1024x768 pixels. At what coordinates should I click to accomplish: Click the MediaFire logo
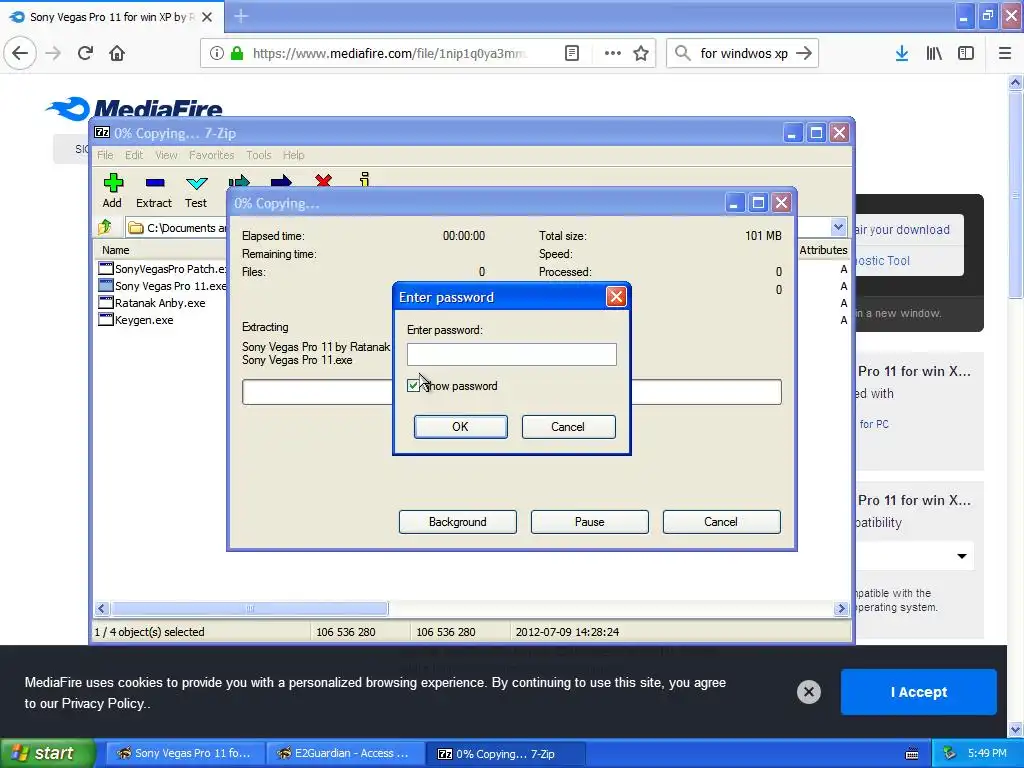[x=135, y=108]
